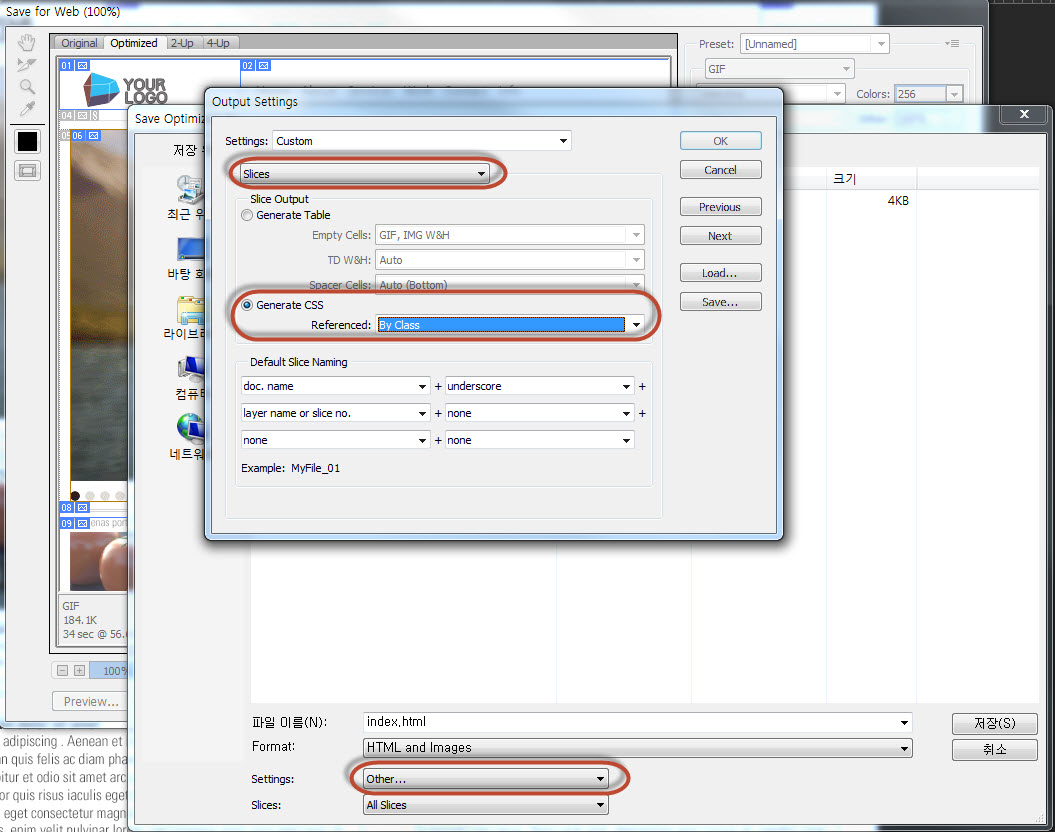Viewport: 1055px width, 832px height.
Task: Select the Generate Table radio button
Action: point(247,215)
